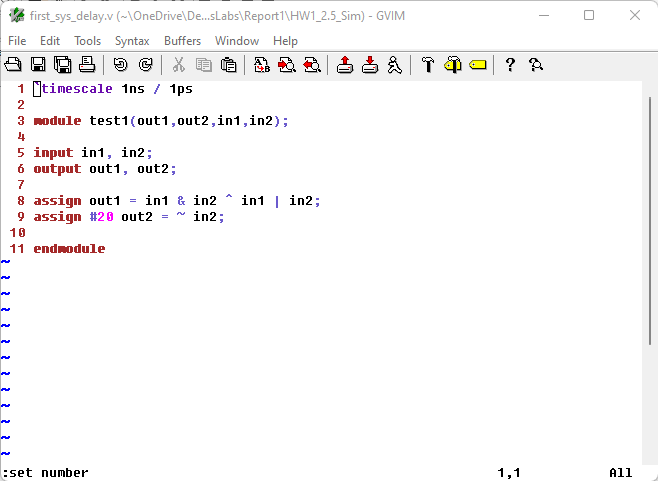
Task: Expand the Window menu
Action: tap(237, 41)
